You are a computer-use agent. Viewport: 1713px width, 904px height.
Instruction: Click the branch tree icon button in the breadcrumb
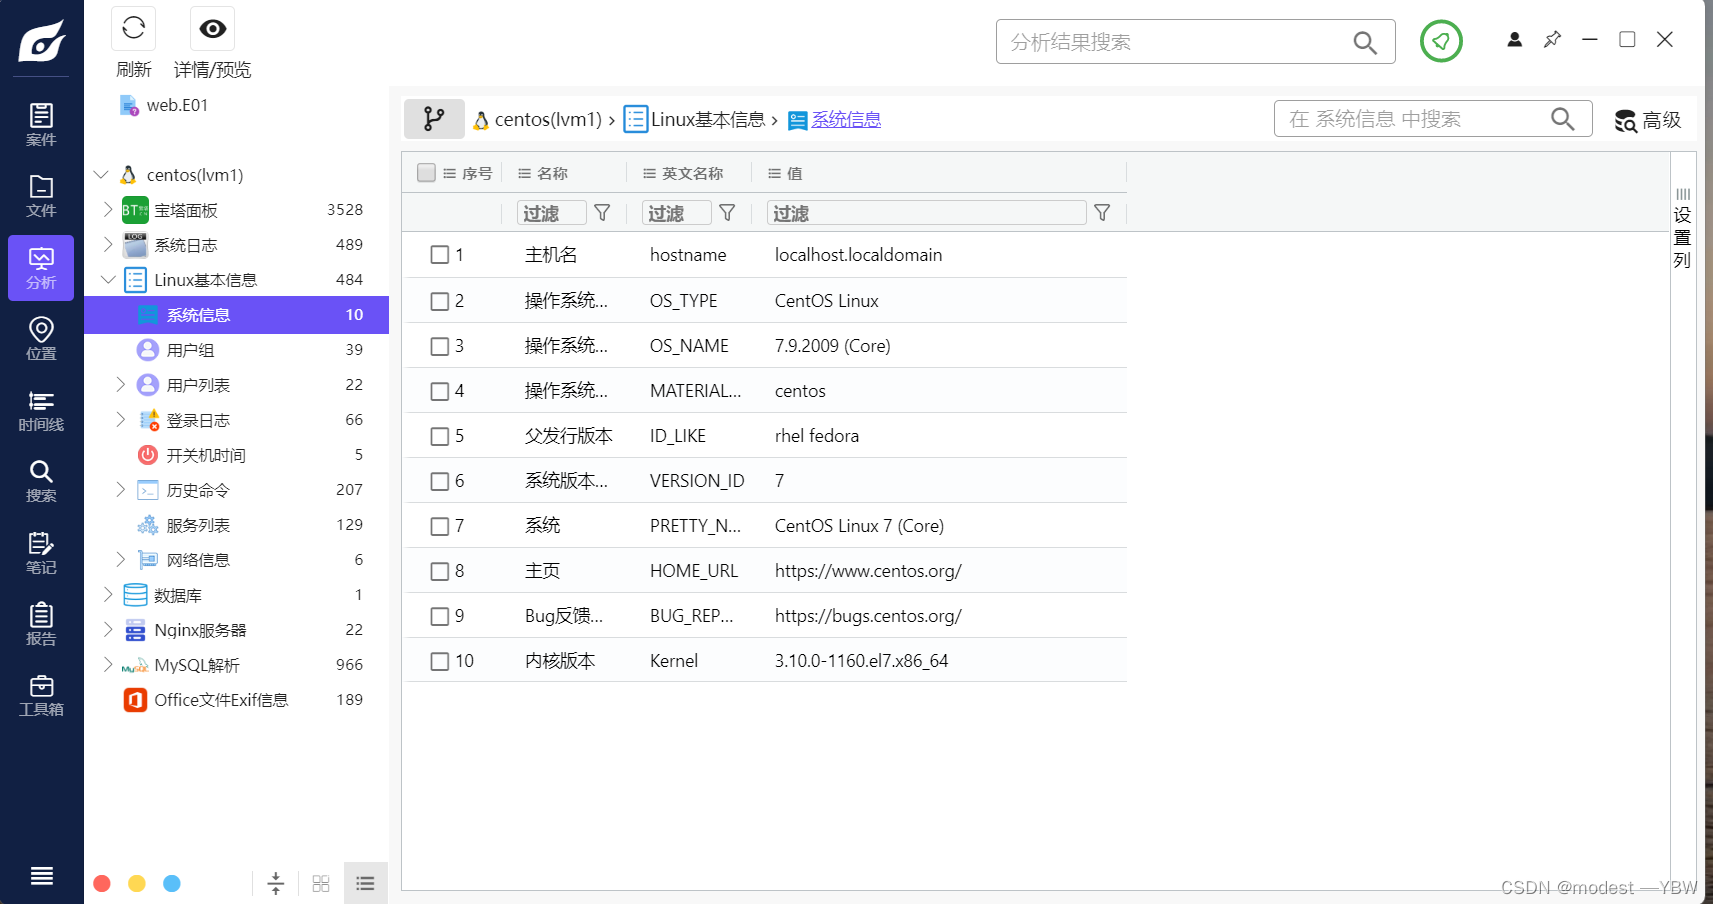(434, 119)
